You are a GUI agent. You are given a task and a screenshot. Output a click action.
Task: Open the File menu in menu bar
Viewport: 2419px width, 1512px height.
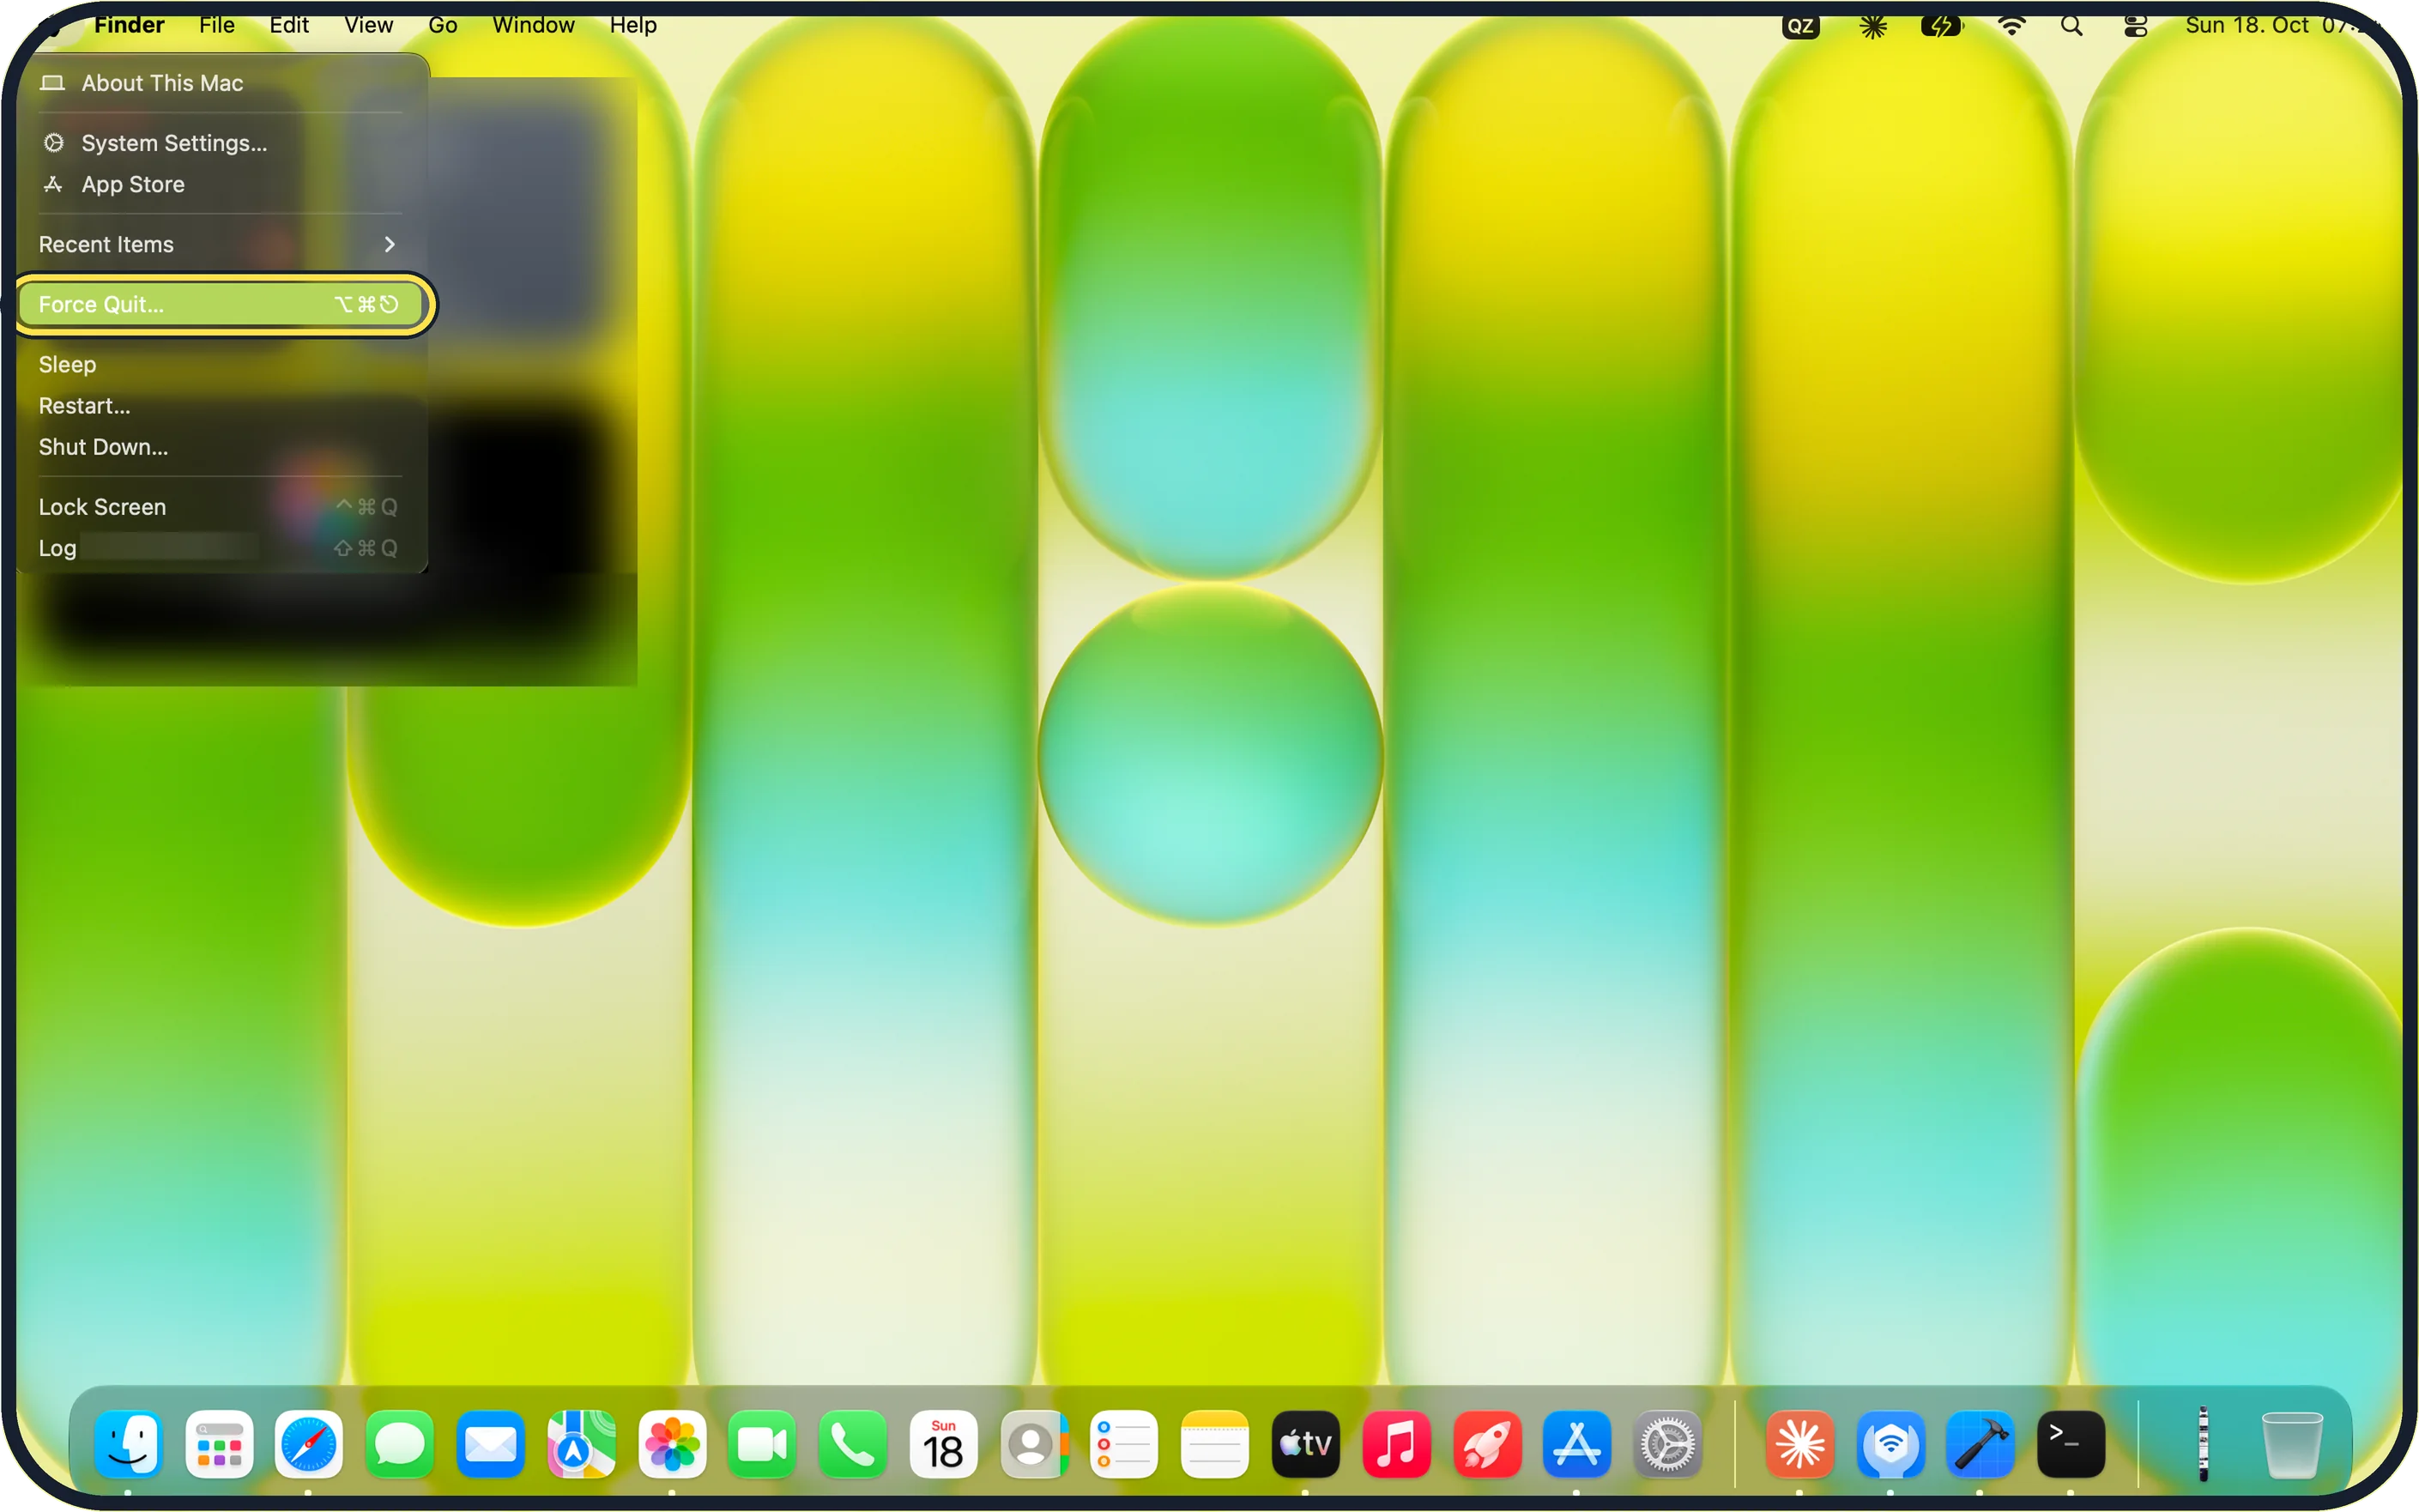pos(217,25)
